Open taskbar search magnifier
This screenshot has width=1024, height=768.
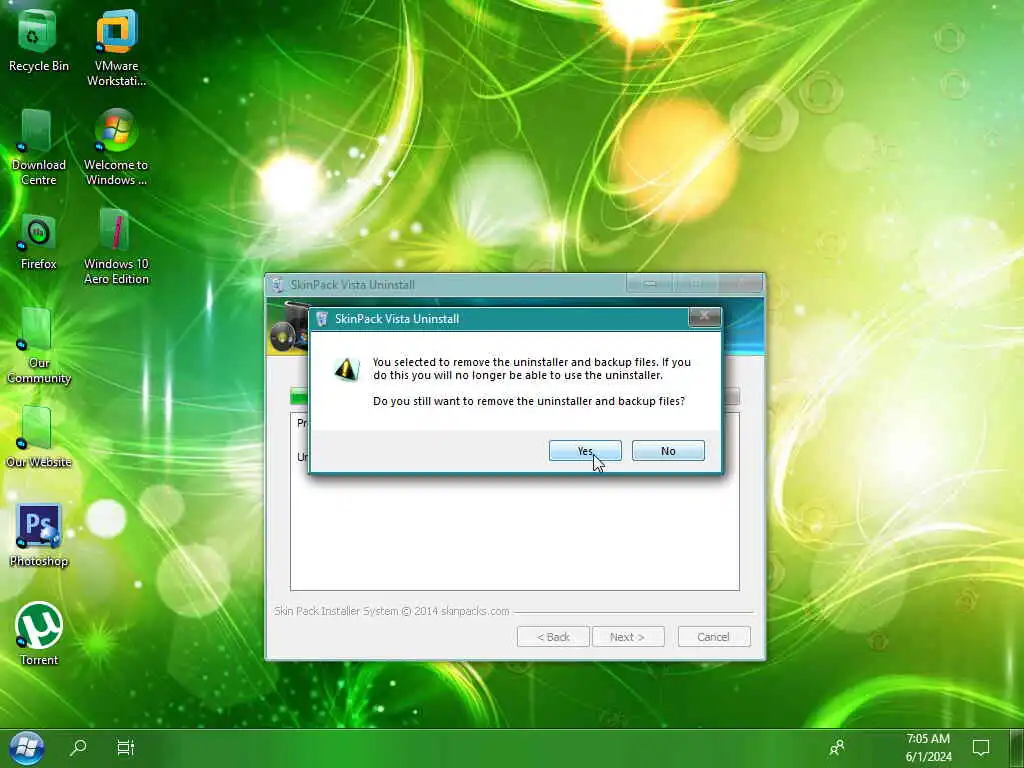click(78, 748)
